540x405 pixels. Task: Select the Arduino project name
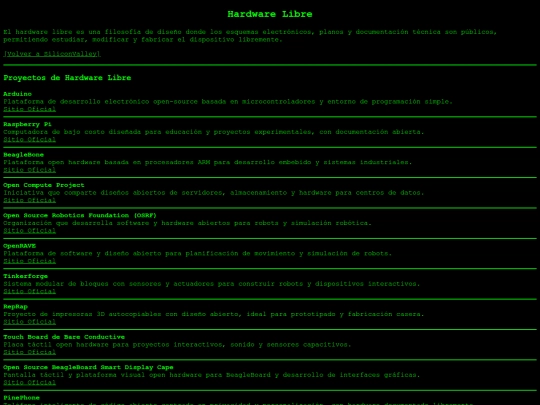(x=18, y=94)
